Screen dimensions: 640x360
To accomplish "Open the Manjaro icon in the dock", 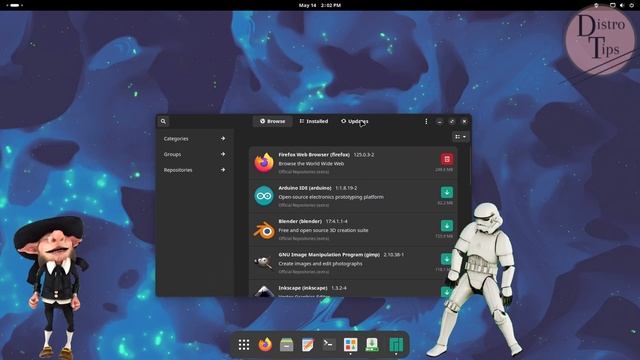I will point(396,345).
